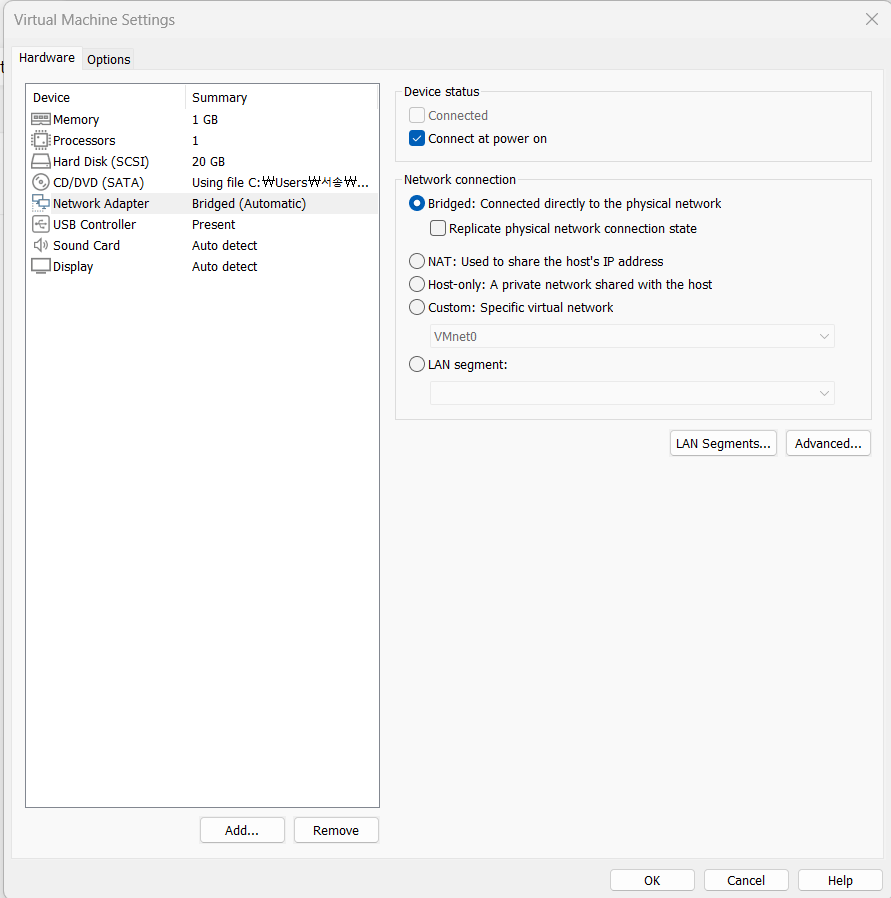
Task: Click the Sound Card Auto detect summary
Action: point(224,245)
